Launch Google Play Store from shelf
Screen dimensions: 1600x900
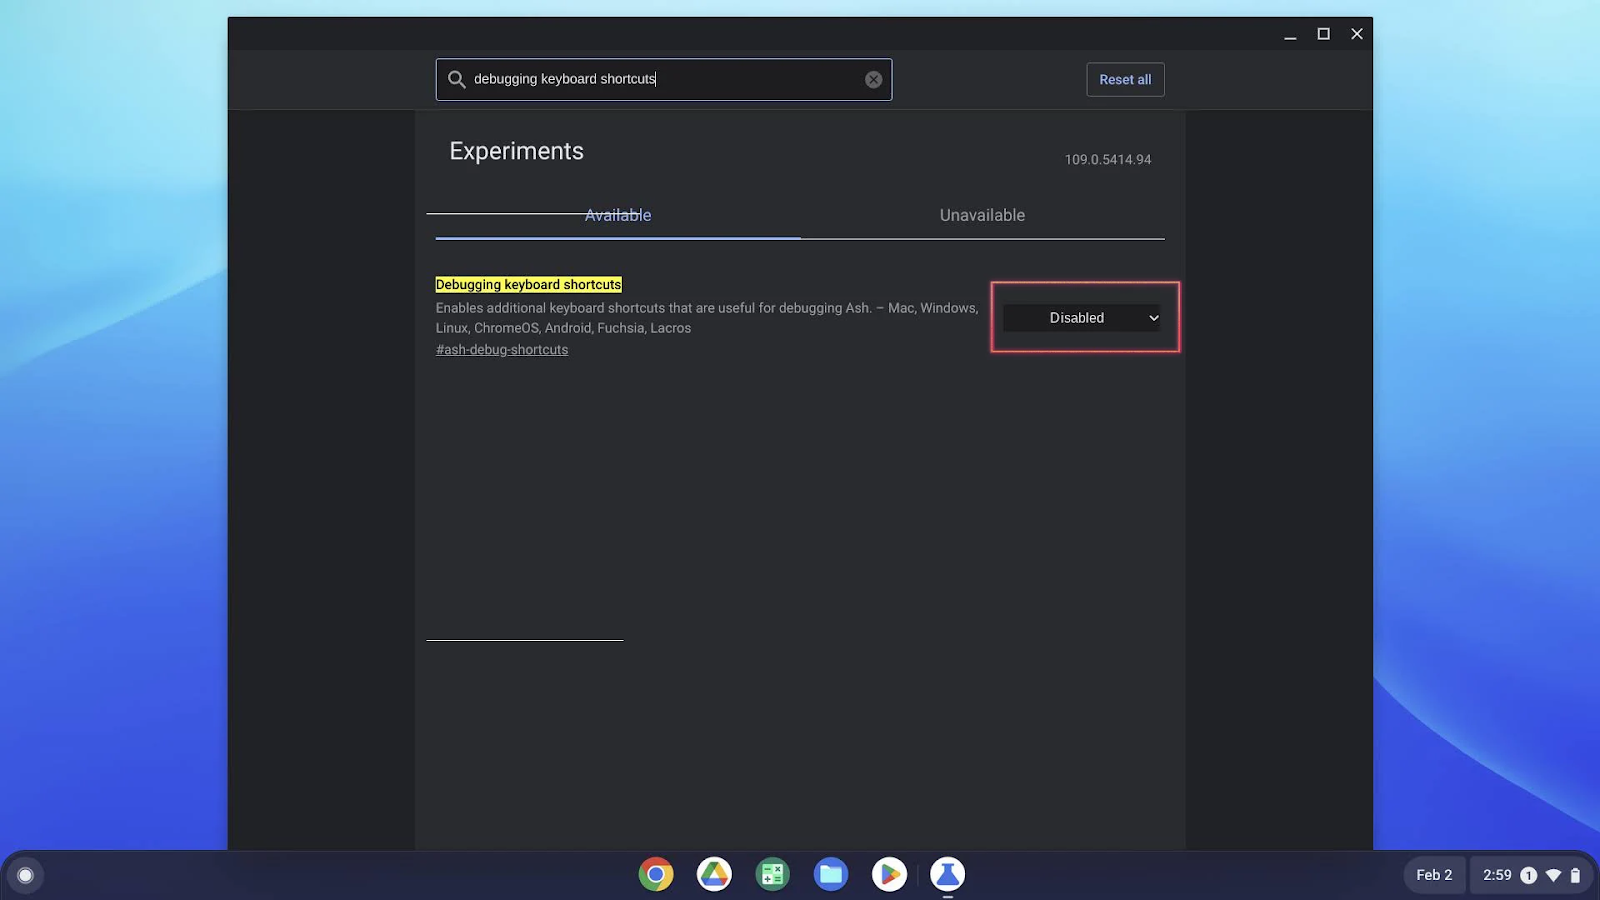(889, 875)
